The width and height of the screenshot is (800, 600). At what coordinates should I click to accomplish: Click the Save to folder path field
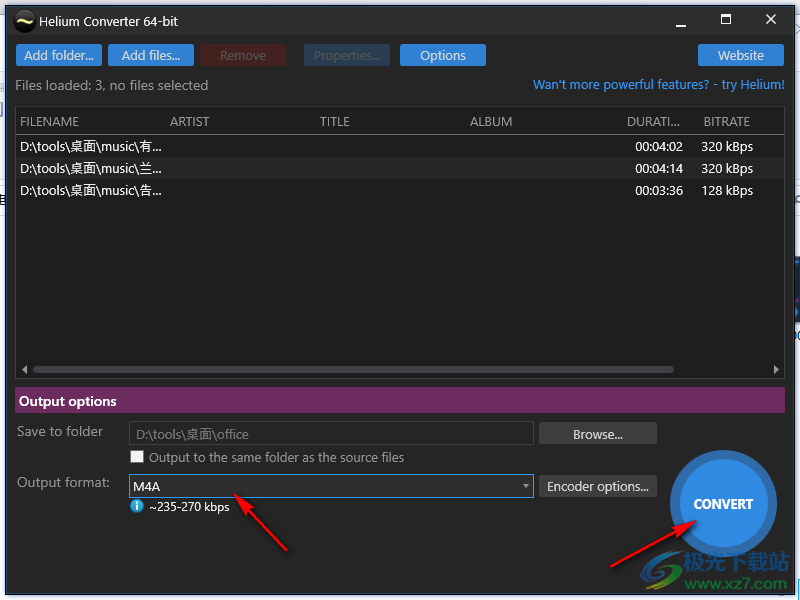(331, 434)
